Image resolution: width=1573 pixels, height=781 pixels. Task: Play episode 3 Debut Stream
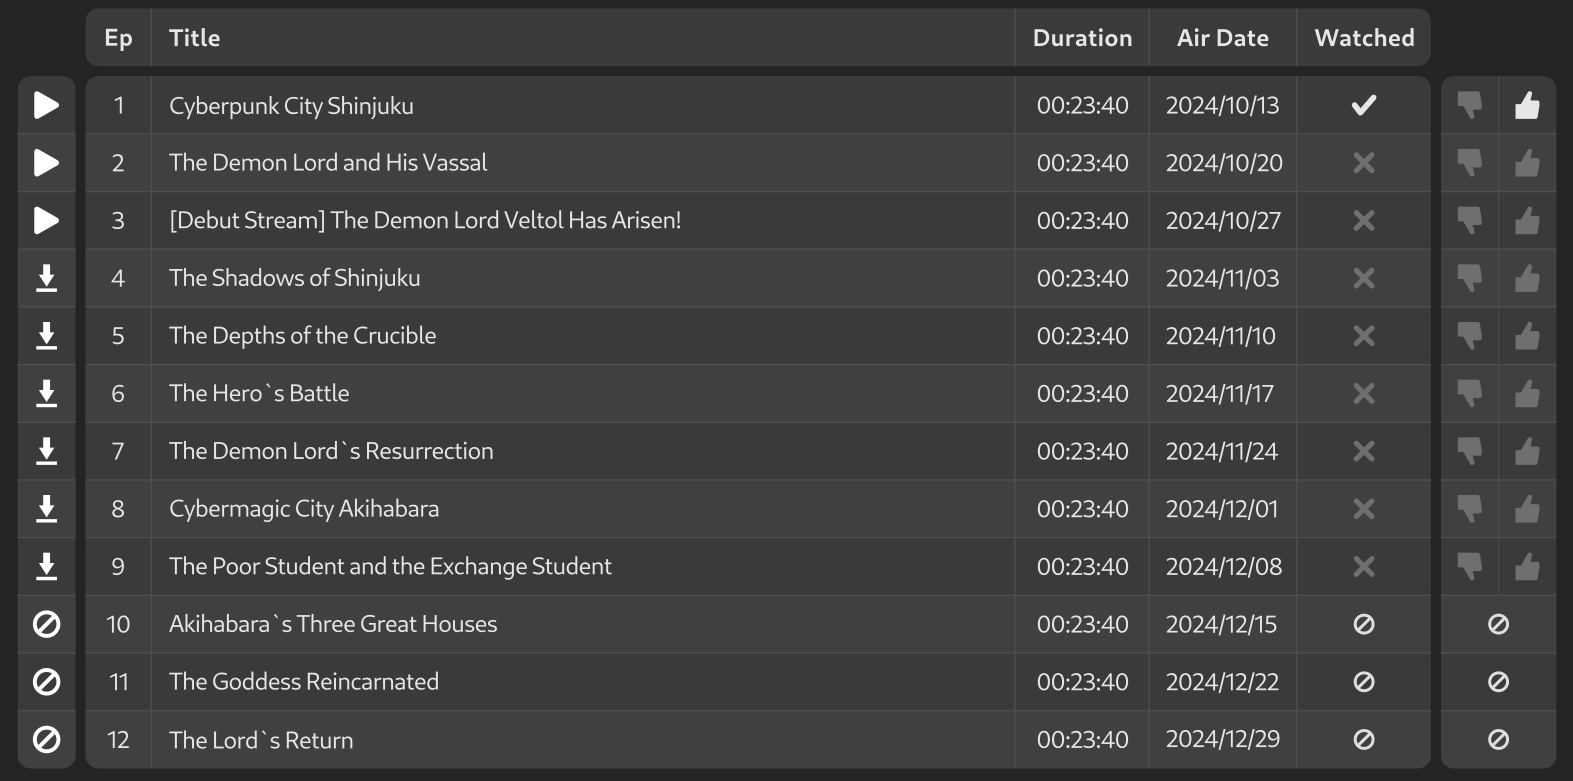[x=46, y=221]
